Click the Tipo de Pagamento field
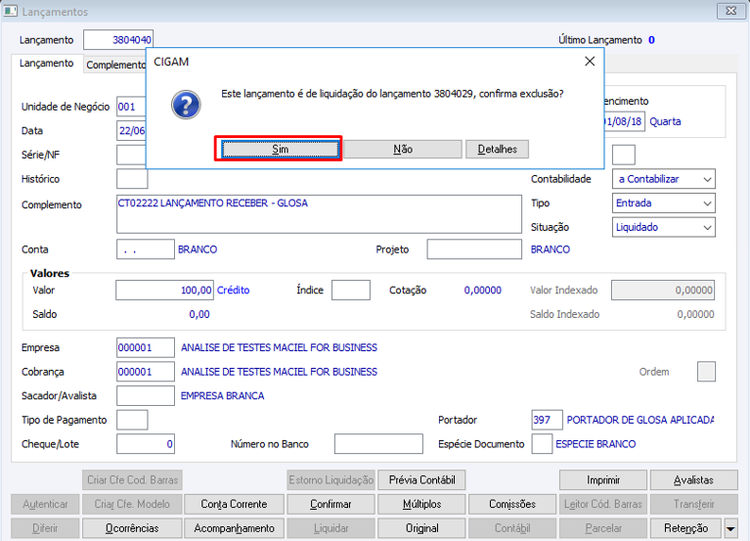The height and width of the screenshot is (541, 750). [x=132, y=420]
